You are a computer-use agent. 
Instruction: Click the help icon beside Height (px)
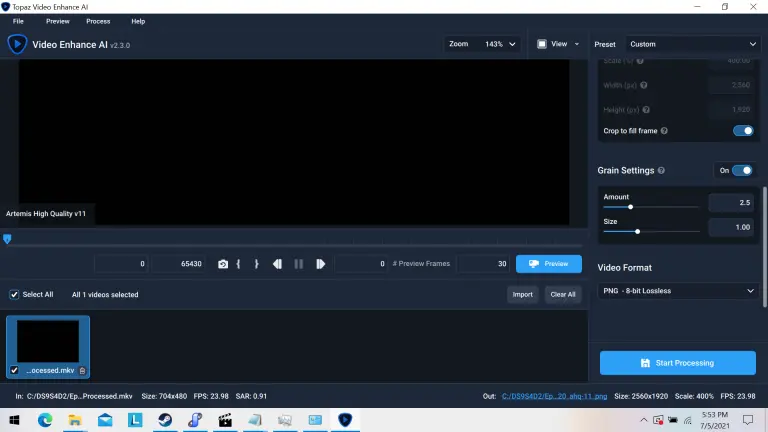pyautogui.click(x=646, y=110)
